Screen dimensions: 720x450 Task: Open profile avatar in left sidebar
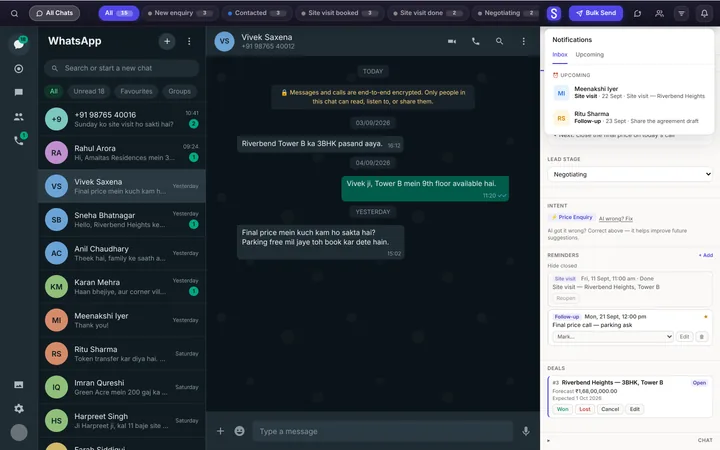pyautogui.click(x=19, y=432)
